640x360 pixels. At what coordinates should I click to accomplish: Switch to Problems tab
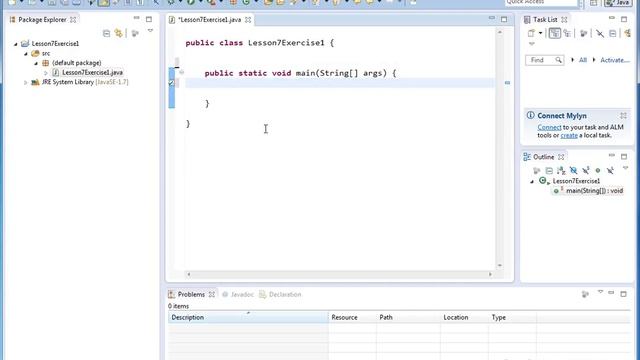coord(191,294)
